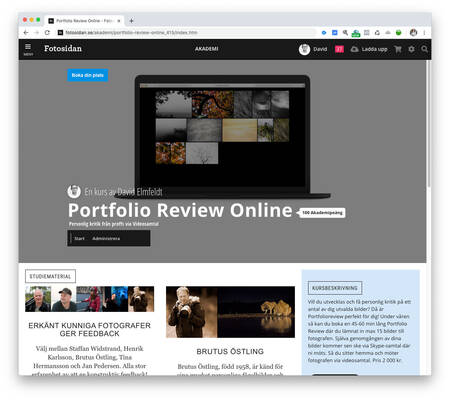Open the hamburger menu icon on Fotosidan
The image size is (450, 400).
[28, 49]
